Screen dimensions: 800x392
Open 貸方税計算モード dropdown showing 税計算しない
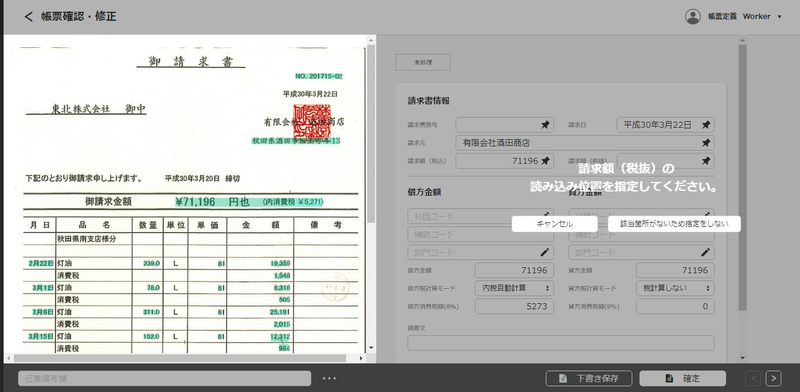tap(675, 288)
